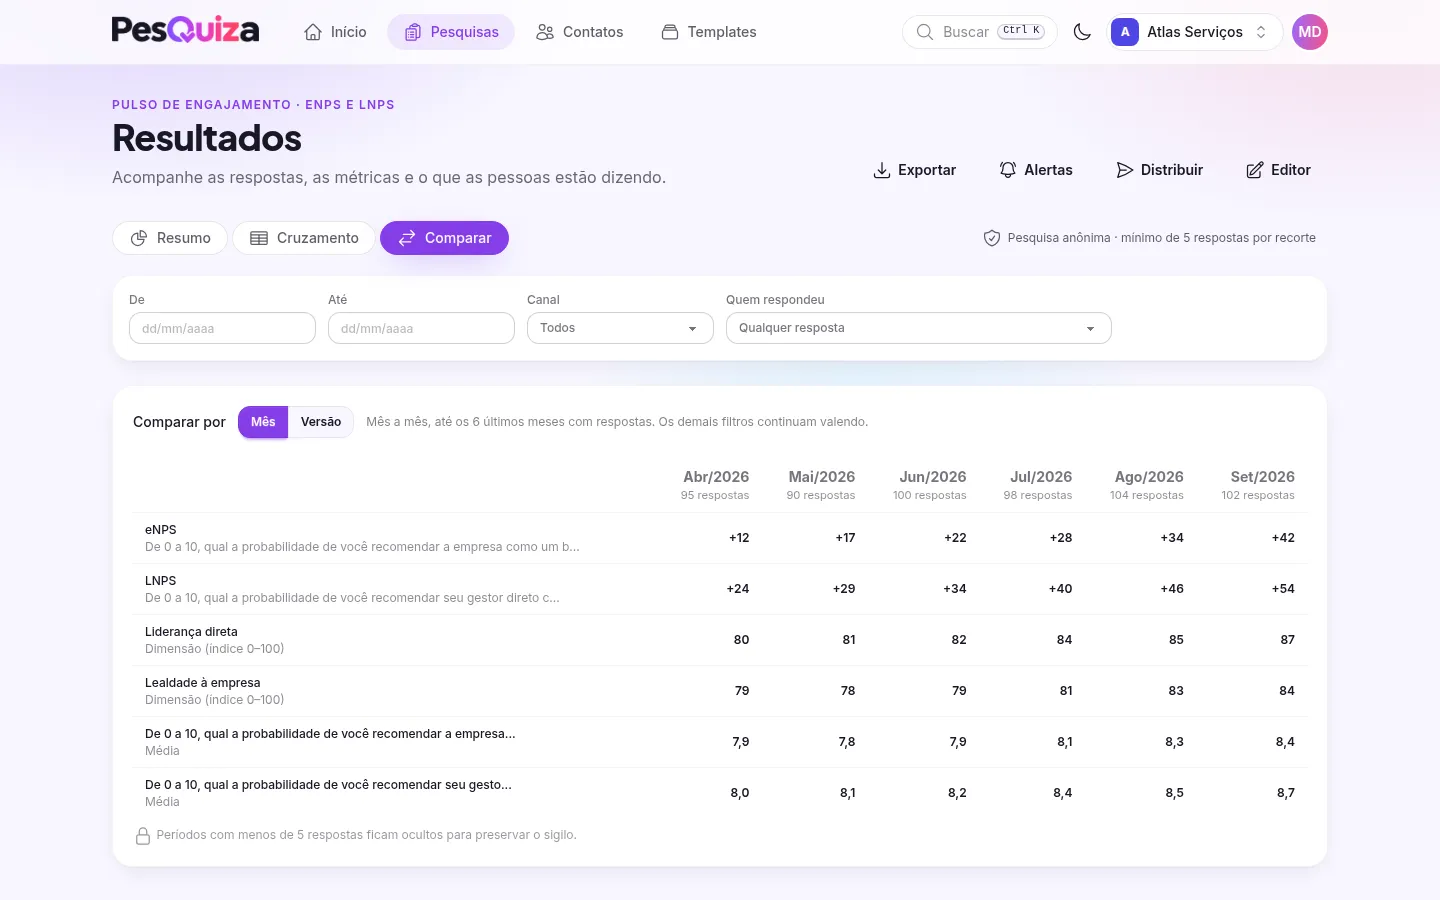1440x900 pixels.
Task: Click the eNPS row label
Action: 161,530
